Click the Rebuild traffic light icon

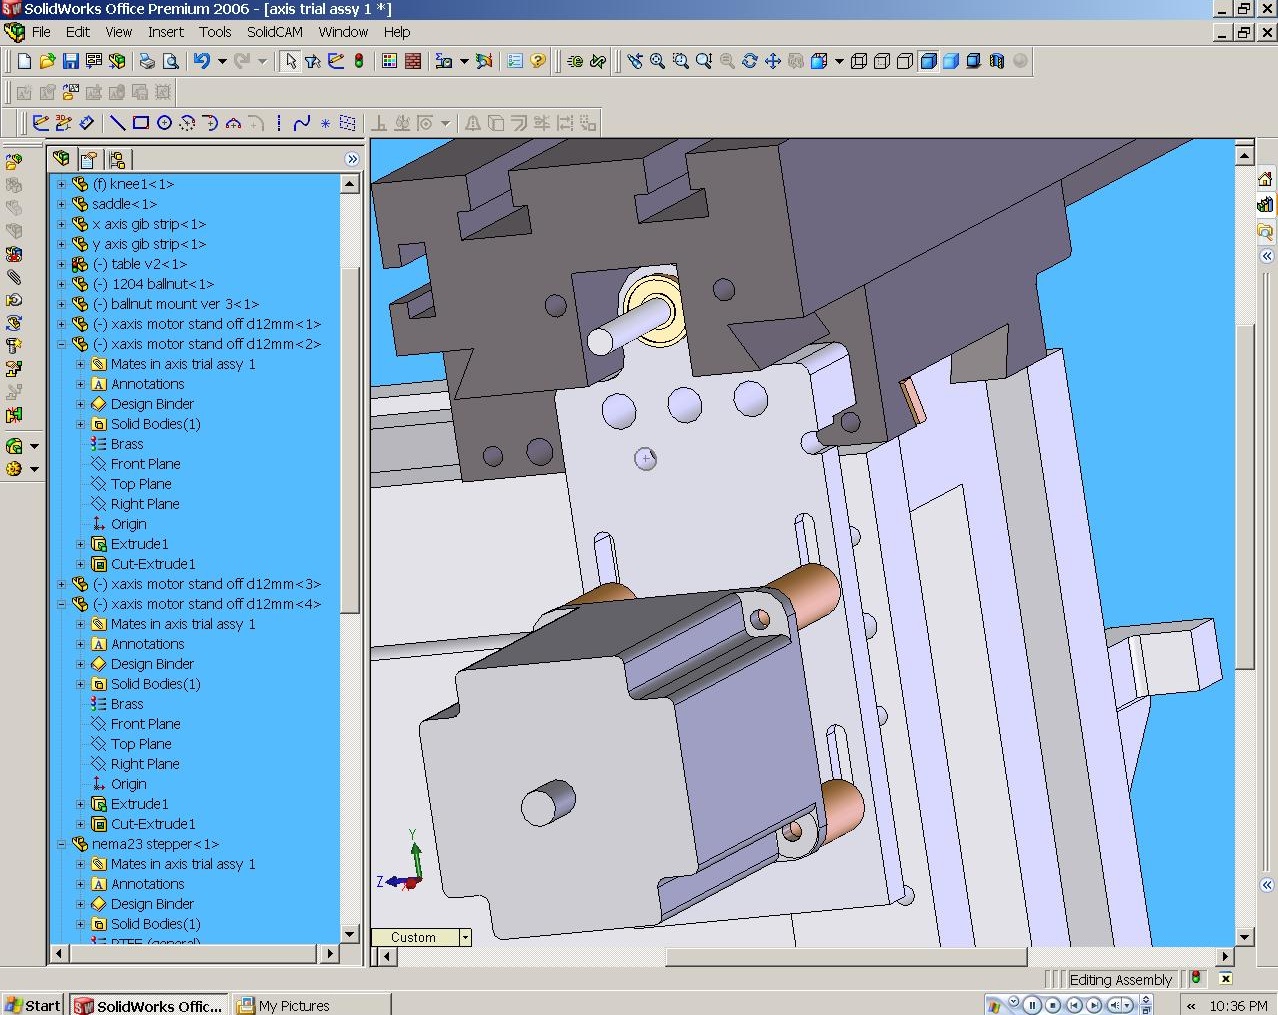[x=359, y=61]
